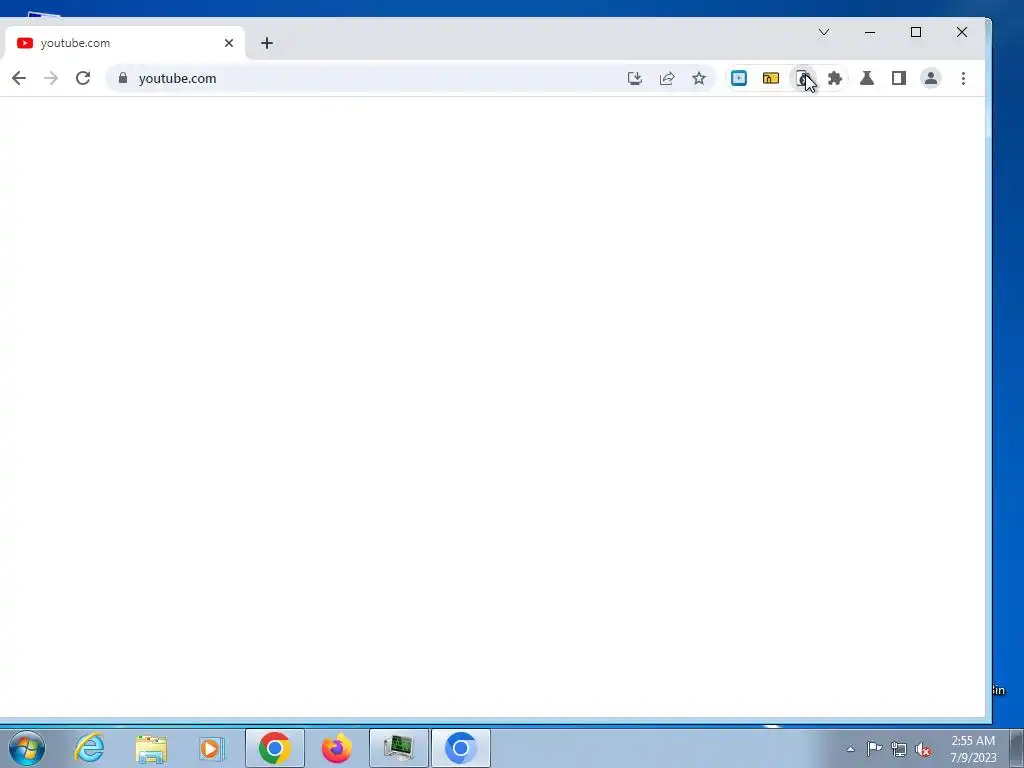Screen dimensions: 1024x768
Task: Open the Windows Start menu
Action: [27, 748]
